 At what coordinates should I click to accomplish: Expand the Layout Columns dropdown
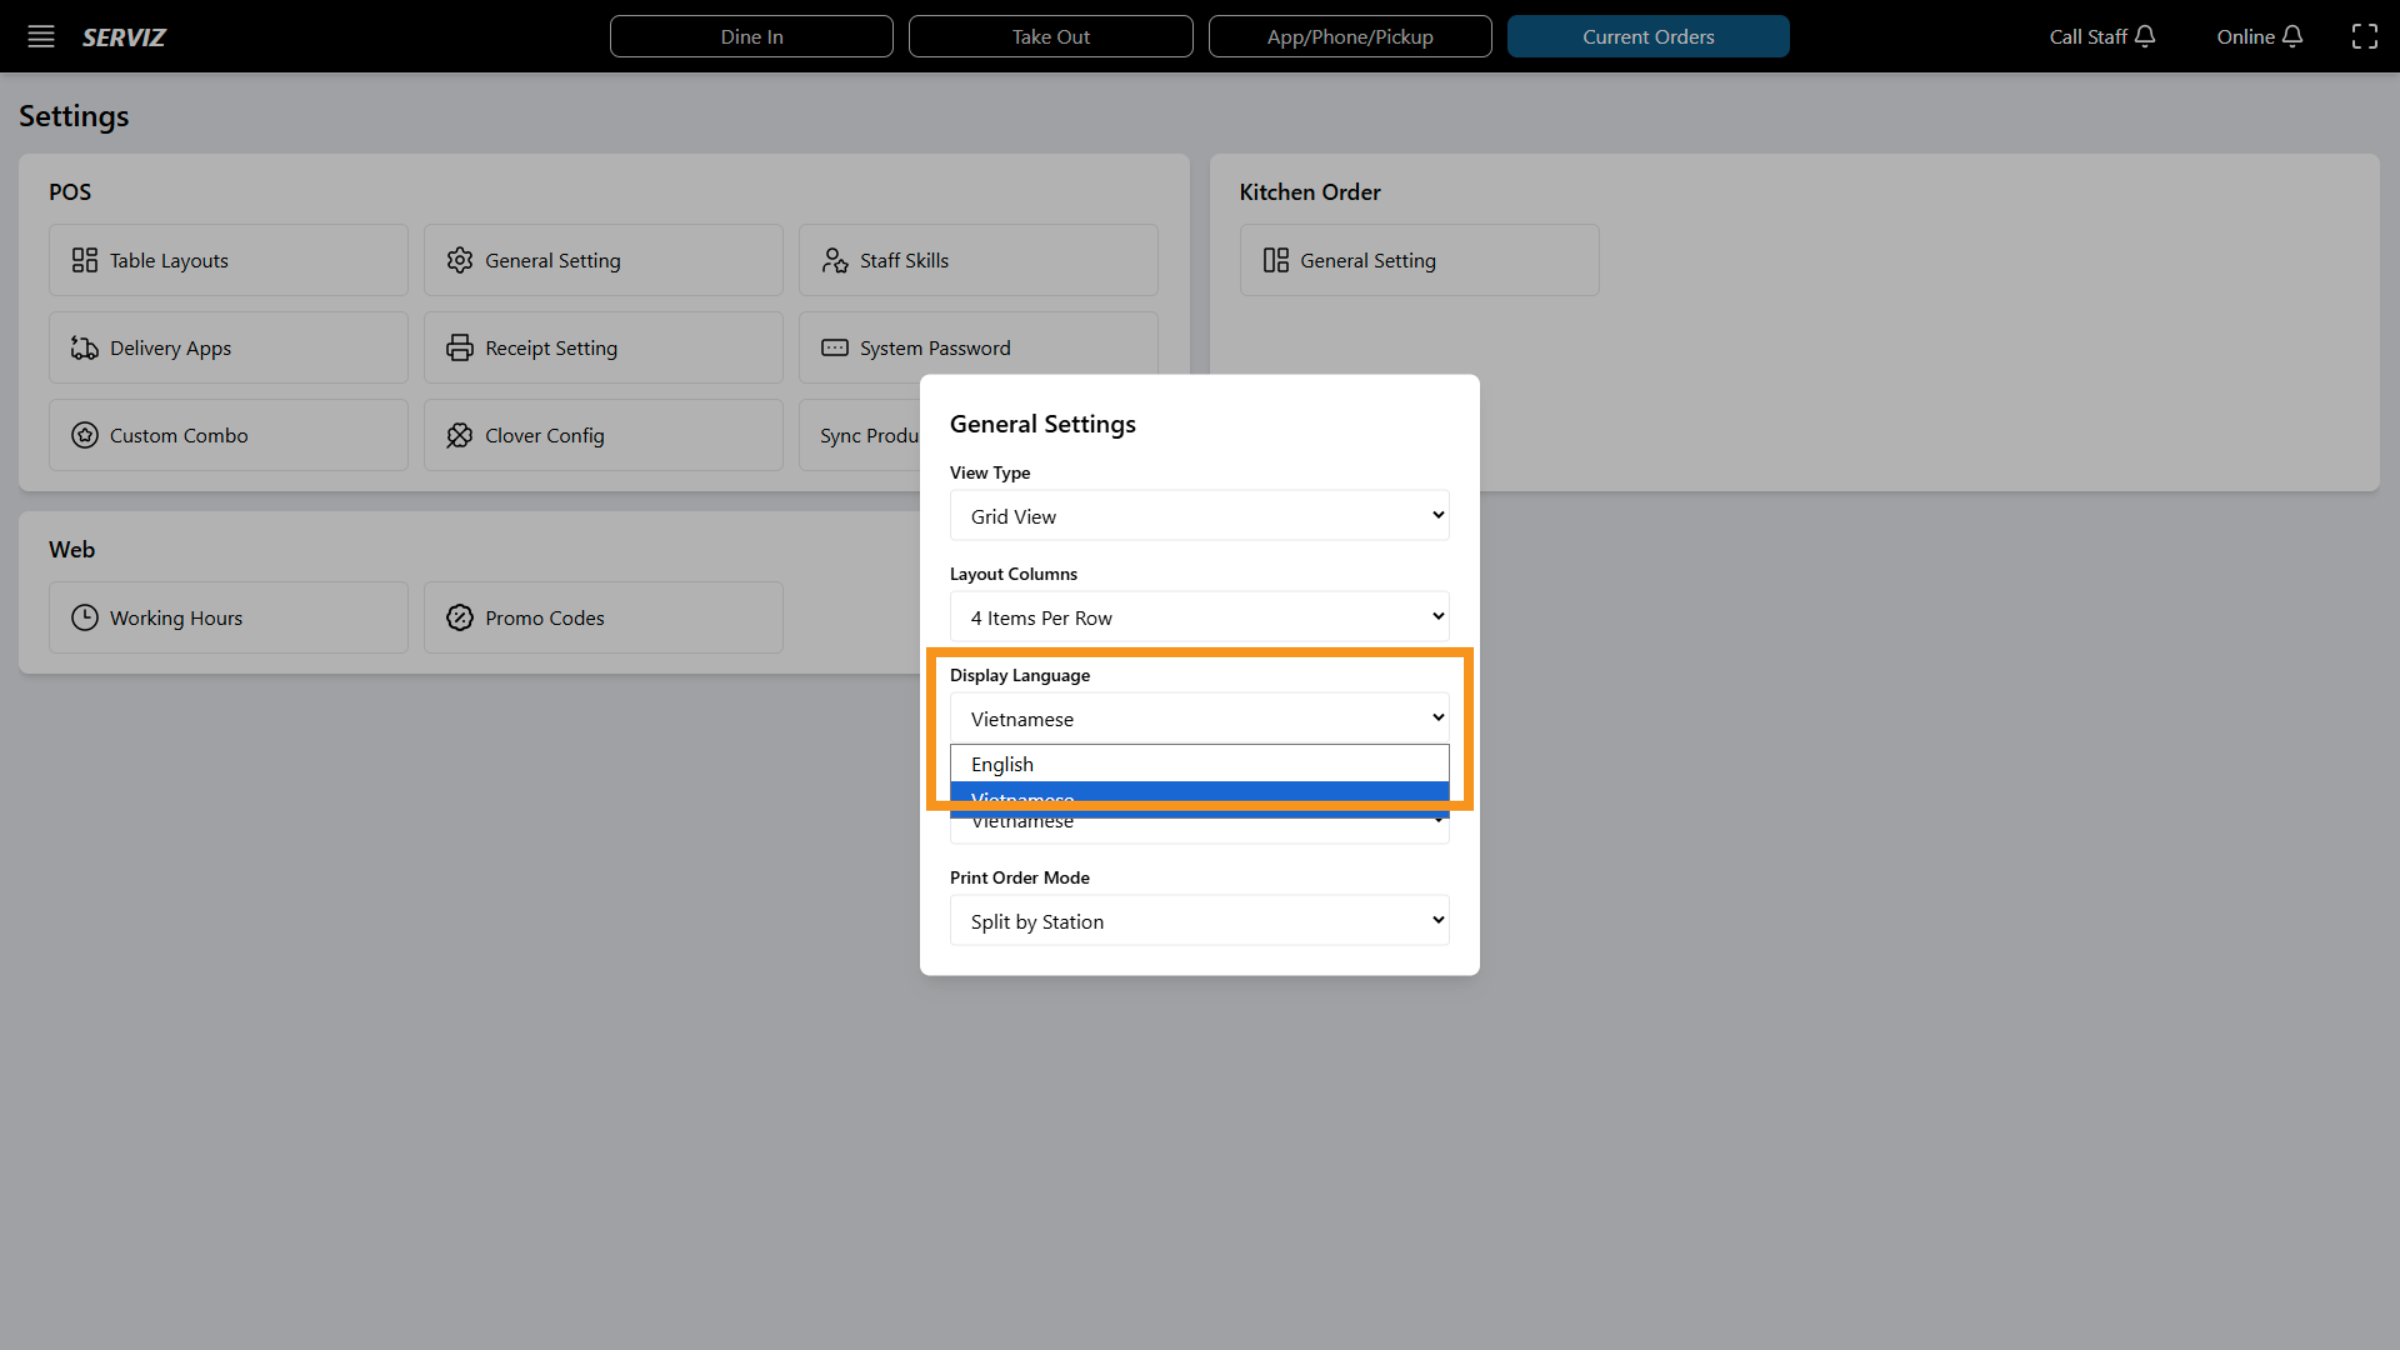click(1198, 616)
